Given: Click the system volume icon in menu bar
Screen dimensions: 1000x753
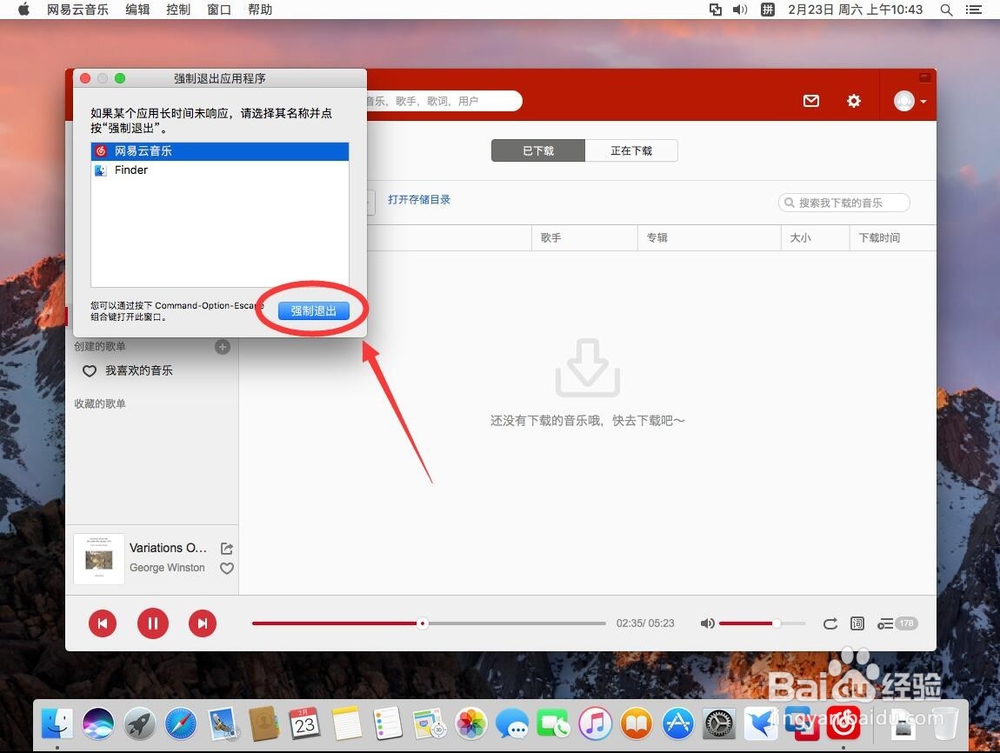Looking at the screenshot, I should tap(740, 10).
